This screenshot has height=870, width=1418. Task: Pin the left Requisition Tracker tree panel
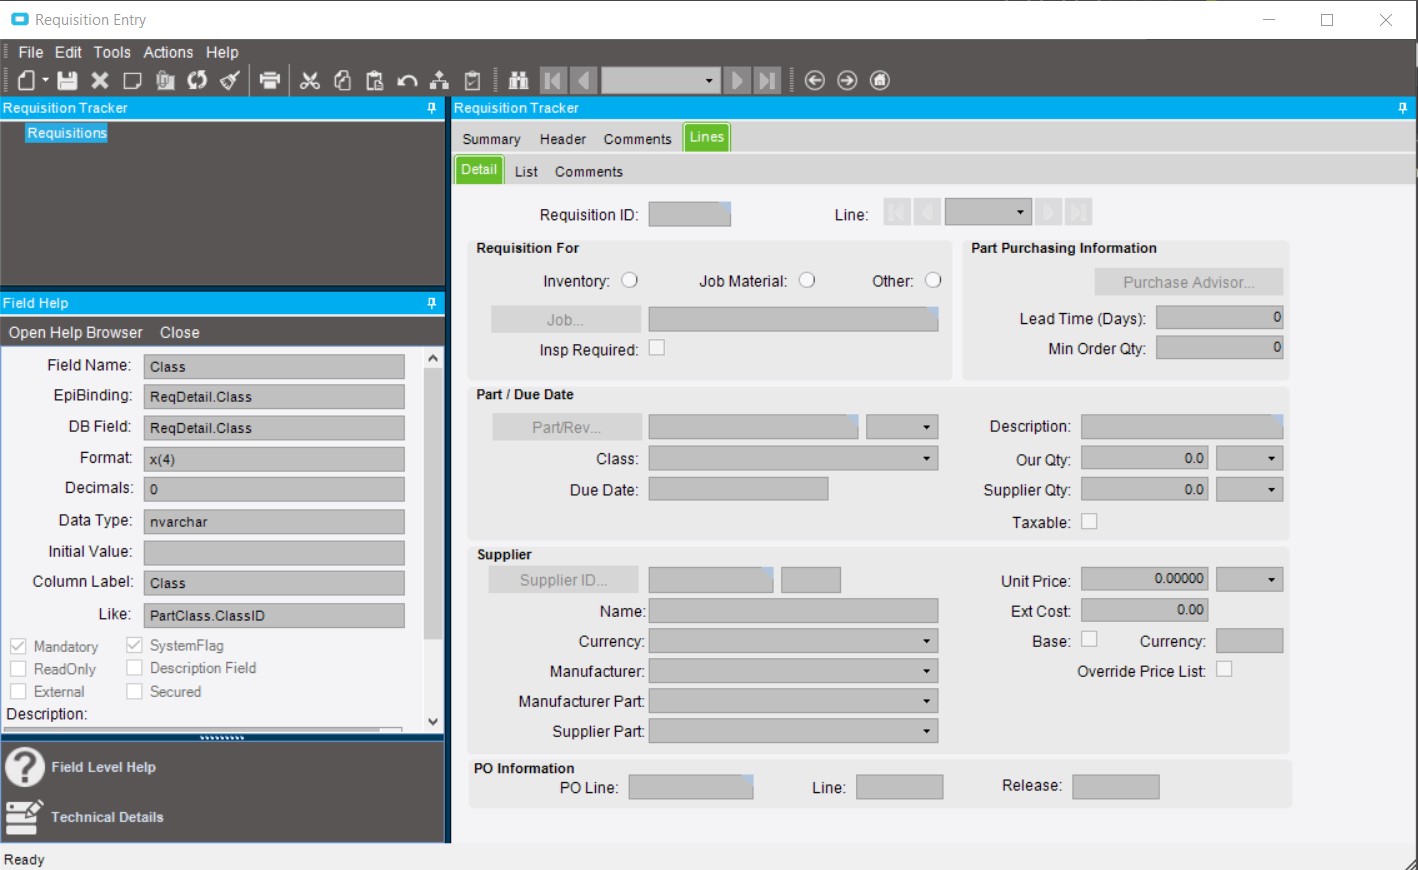pyautogui.click(x=432, y=108)
